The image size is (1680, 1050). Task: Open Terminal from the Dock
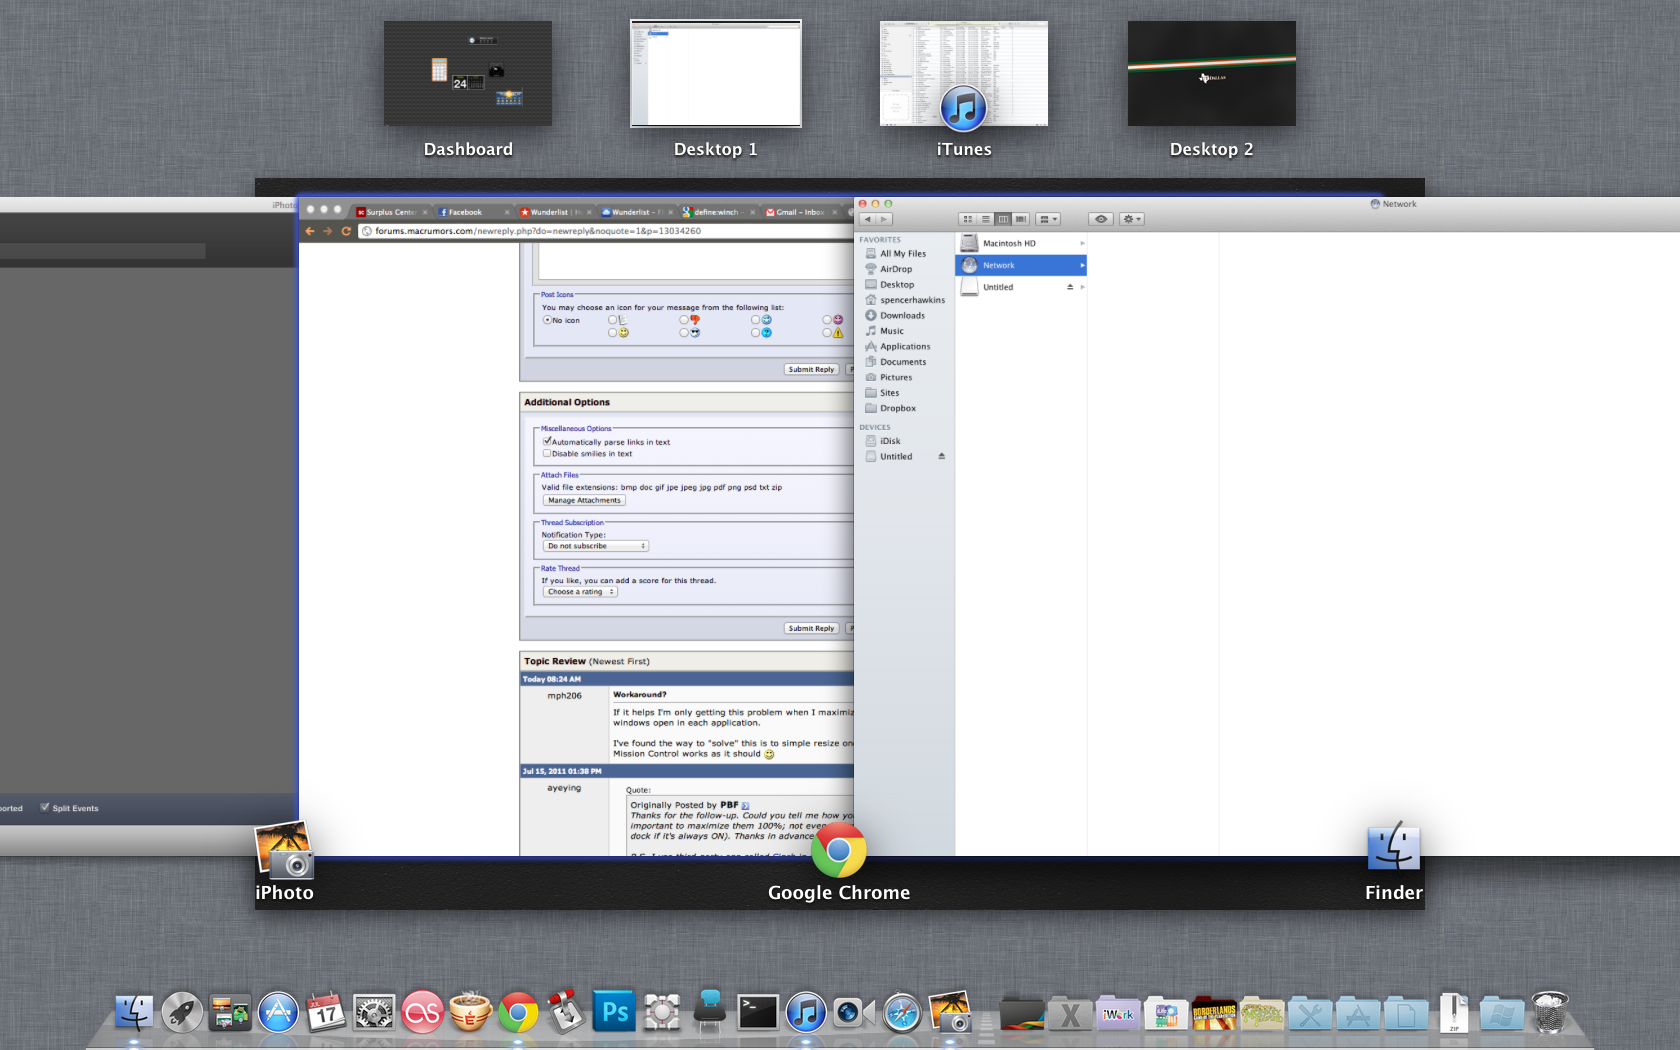pyautogui.click(x=758, y=1013)
